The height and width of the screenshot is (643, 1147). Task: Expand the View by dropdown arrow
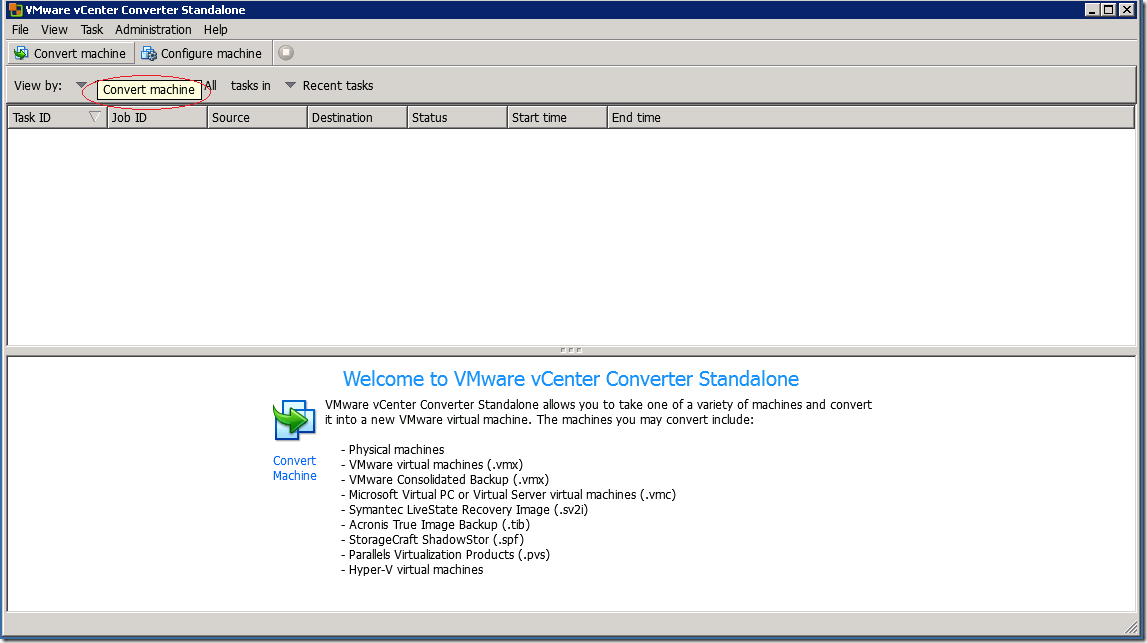point(81,85)
